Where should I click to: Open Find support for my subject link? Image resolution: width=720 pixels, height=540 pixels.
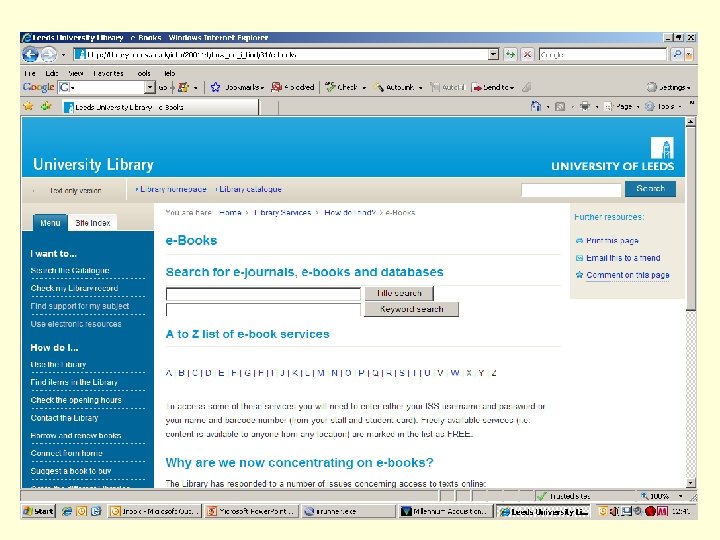tap(79, 306)
